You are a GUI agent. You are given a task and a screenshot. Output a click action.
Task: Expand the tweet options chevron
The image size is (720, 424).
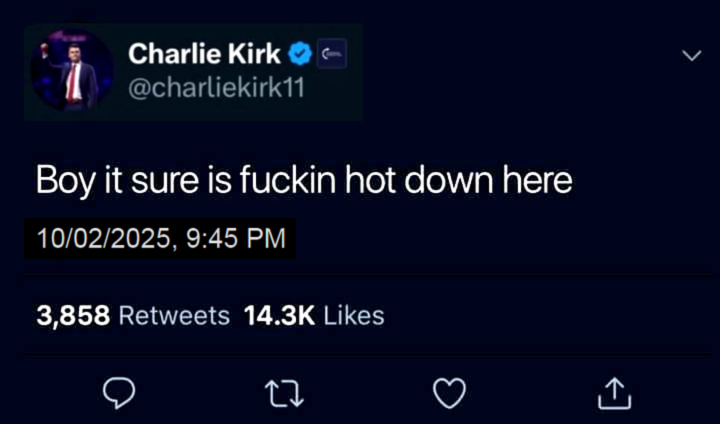692,56
